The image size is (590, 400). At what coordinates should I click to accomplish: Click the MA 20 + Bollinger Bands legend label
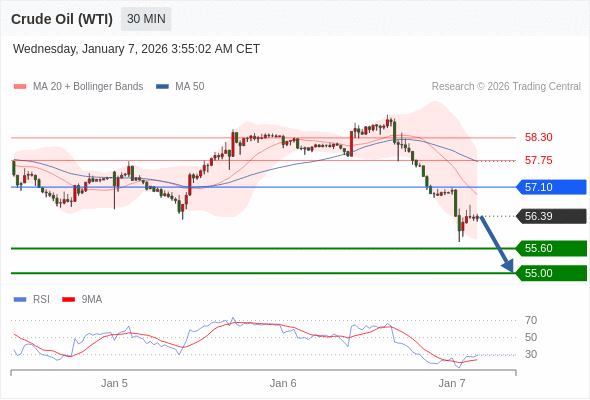click(88, 87)
